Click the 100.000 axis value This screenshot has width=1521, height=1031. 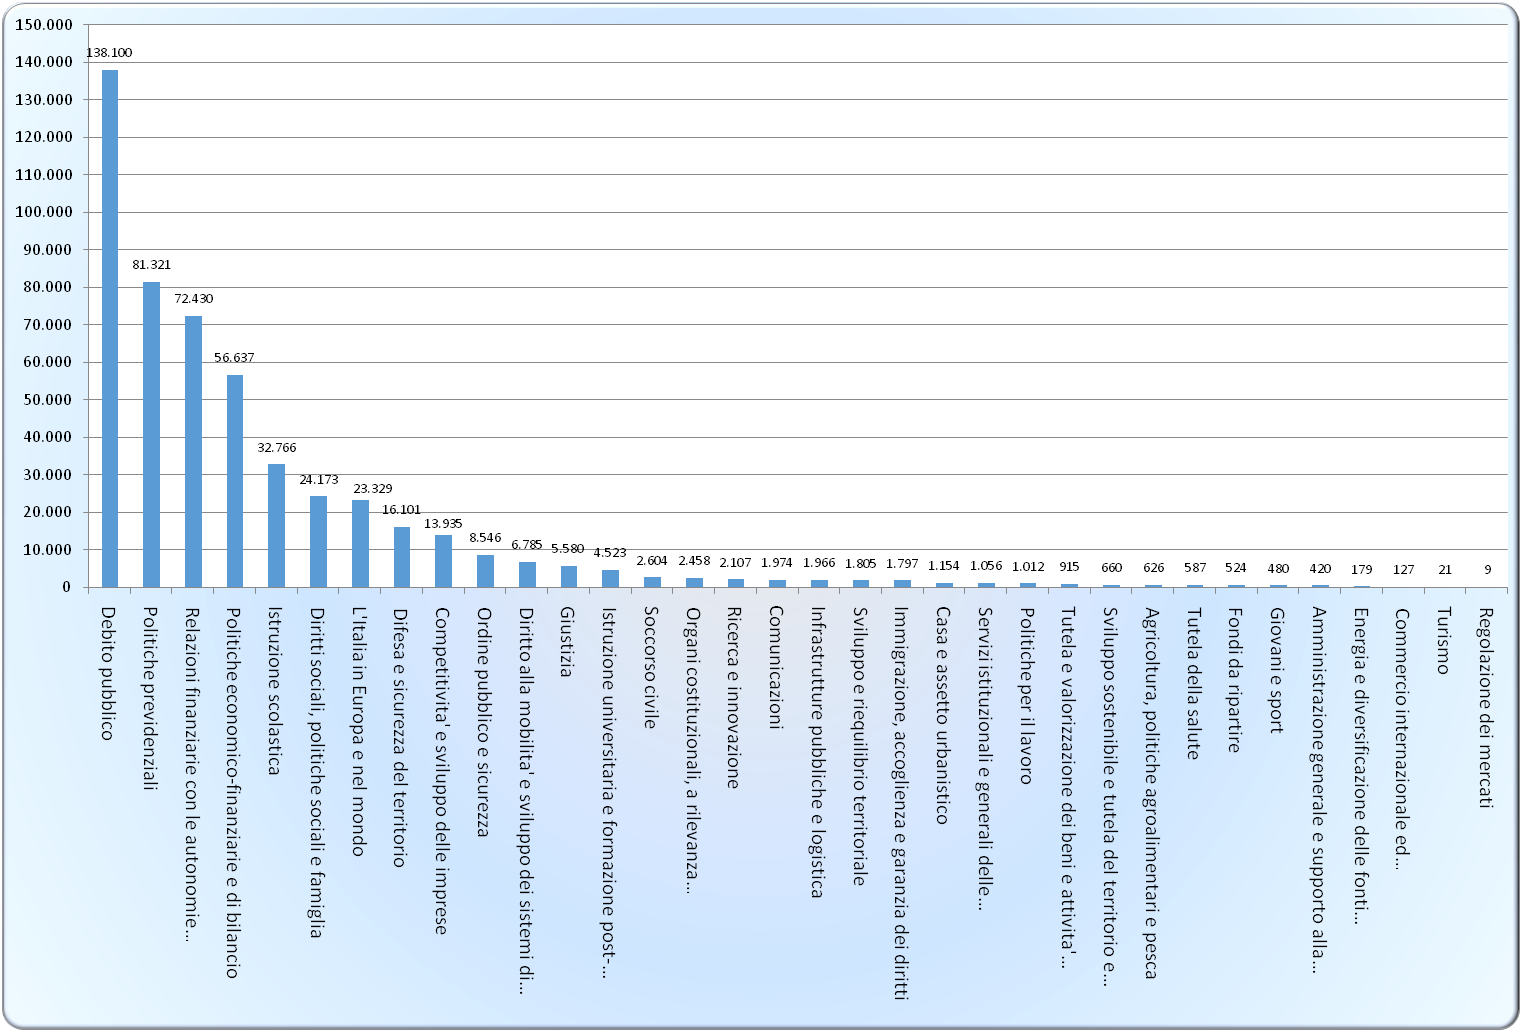[45, 212]
